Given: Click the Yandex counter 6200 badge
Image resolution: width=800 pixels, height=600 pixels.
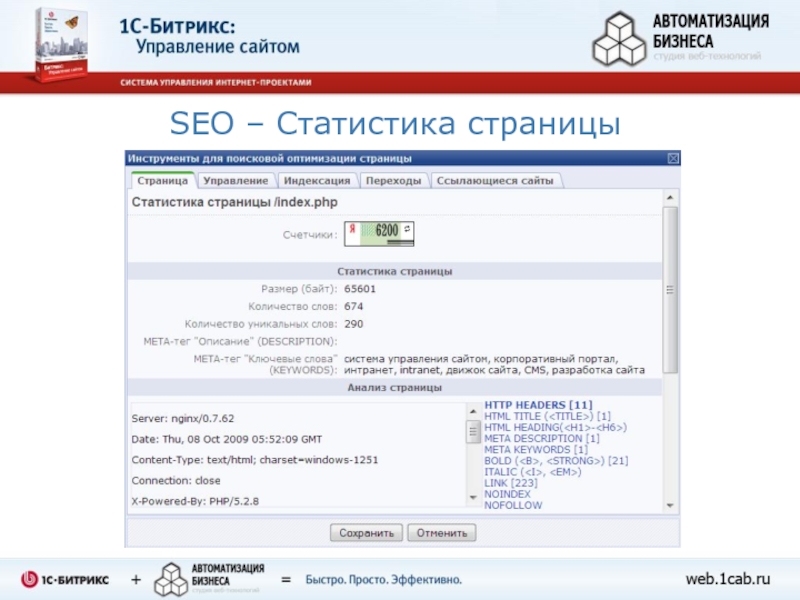Looking at the screenshot, I should point(379,234).
